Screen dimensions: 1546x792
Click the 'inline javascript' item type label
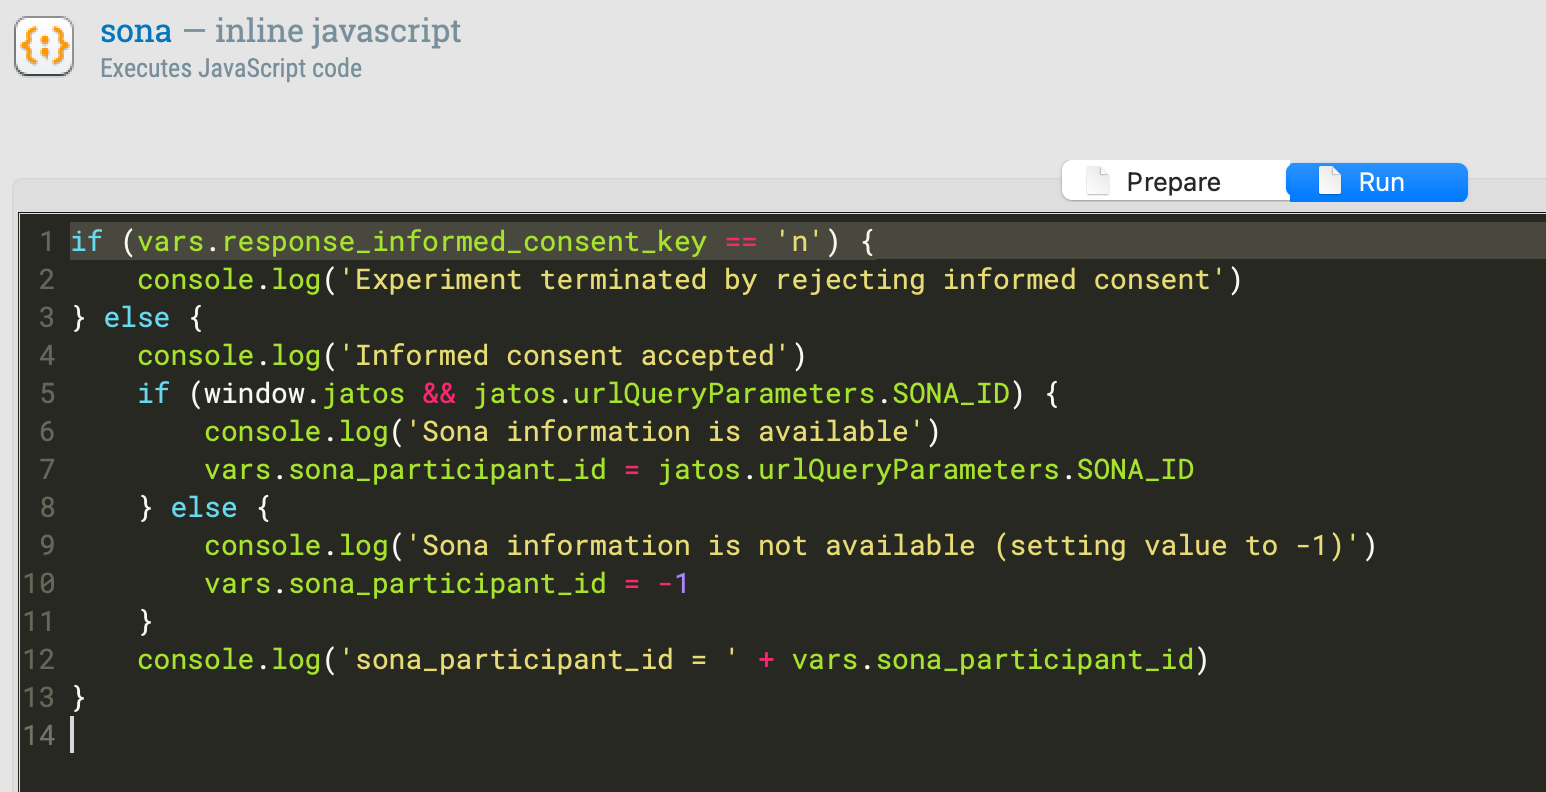[x=338, y=31]
